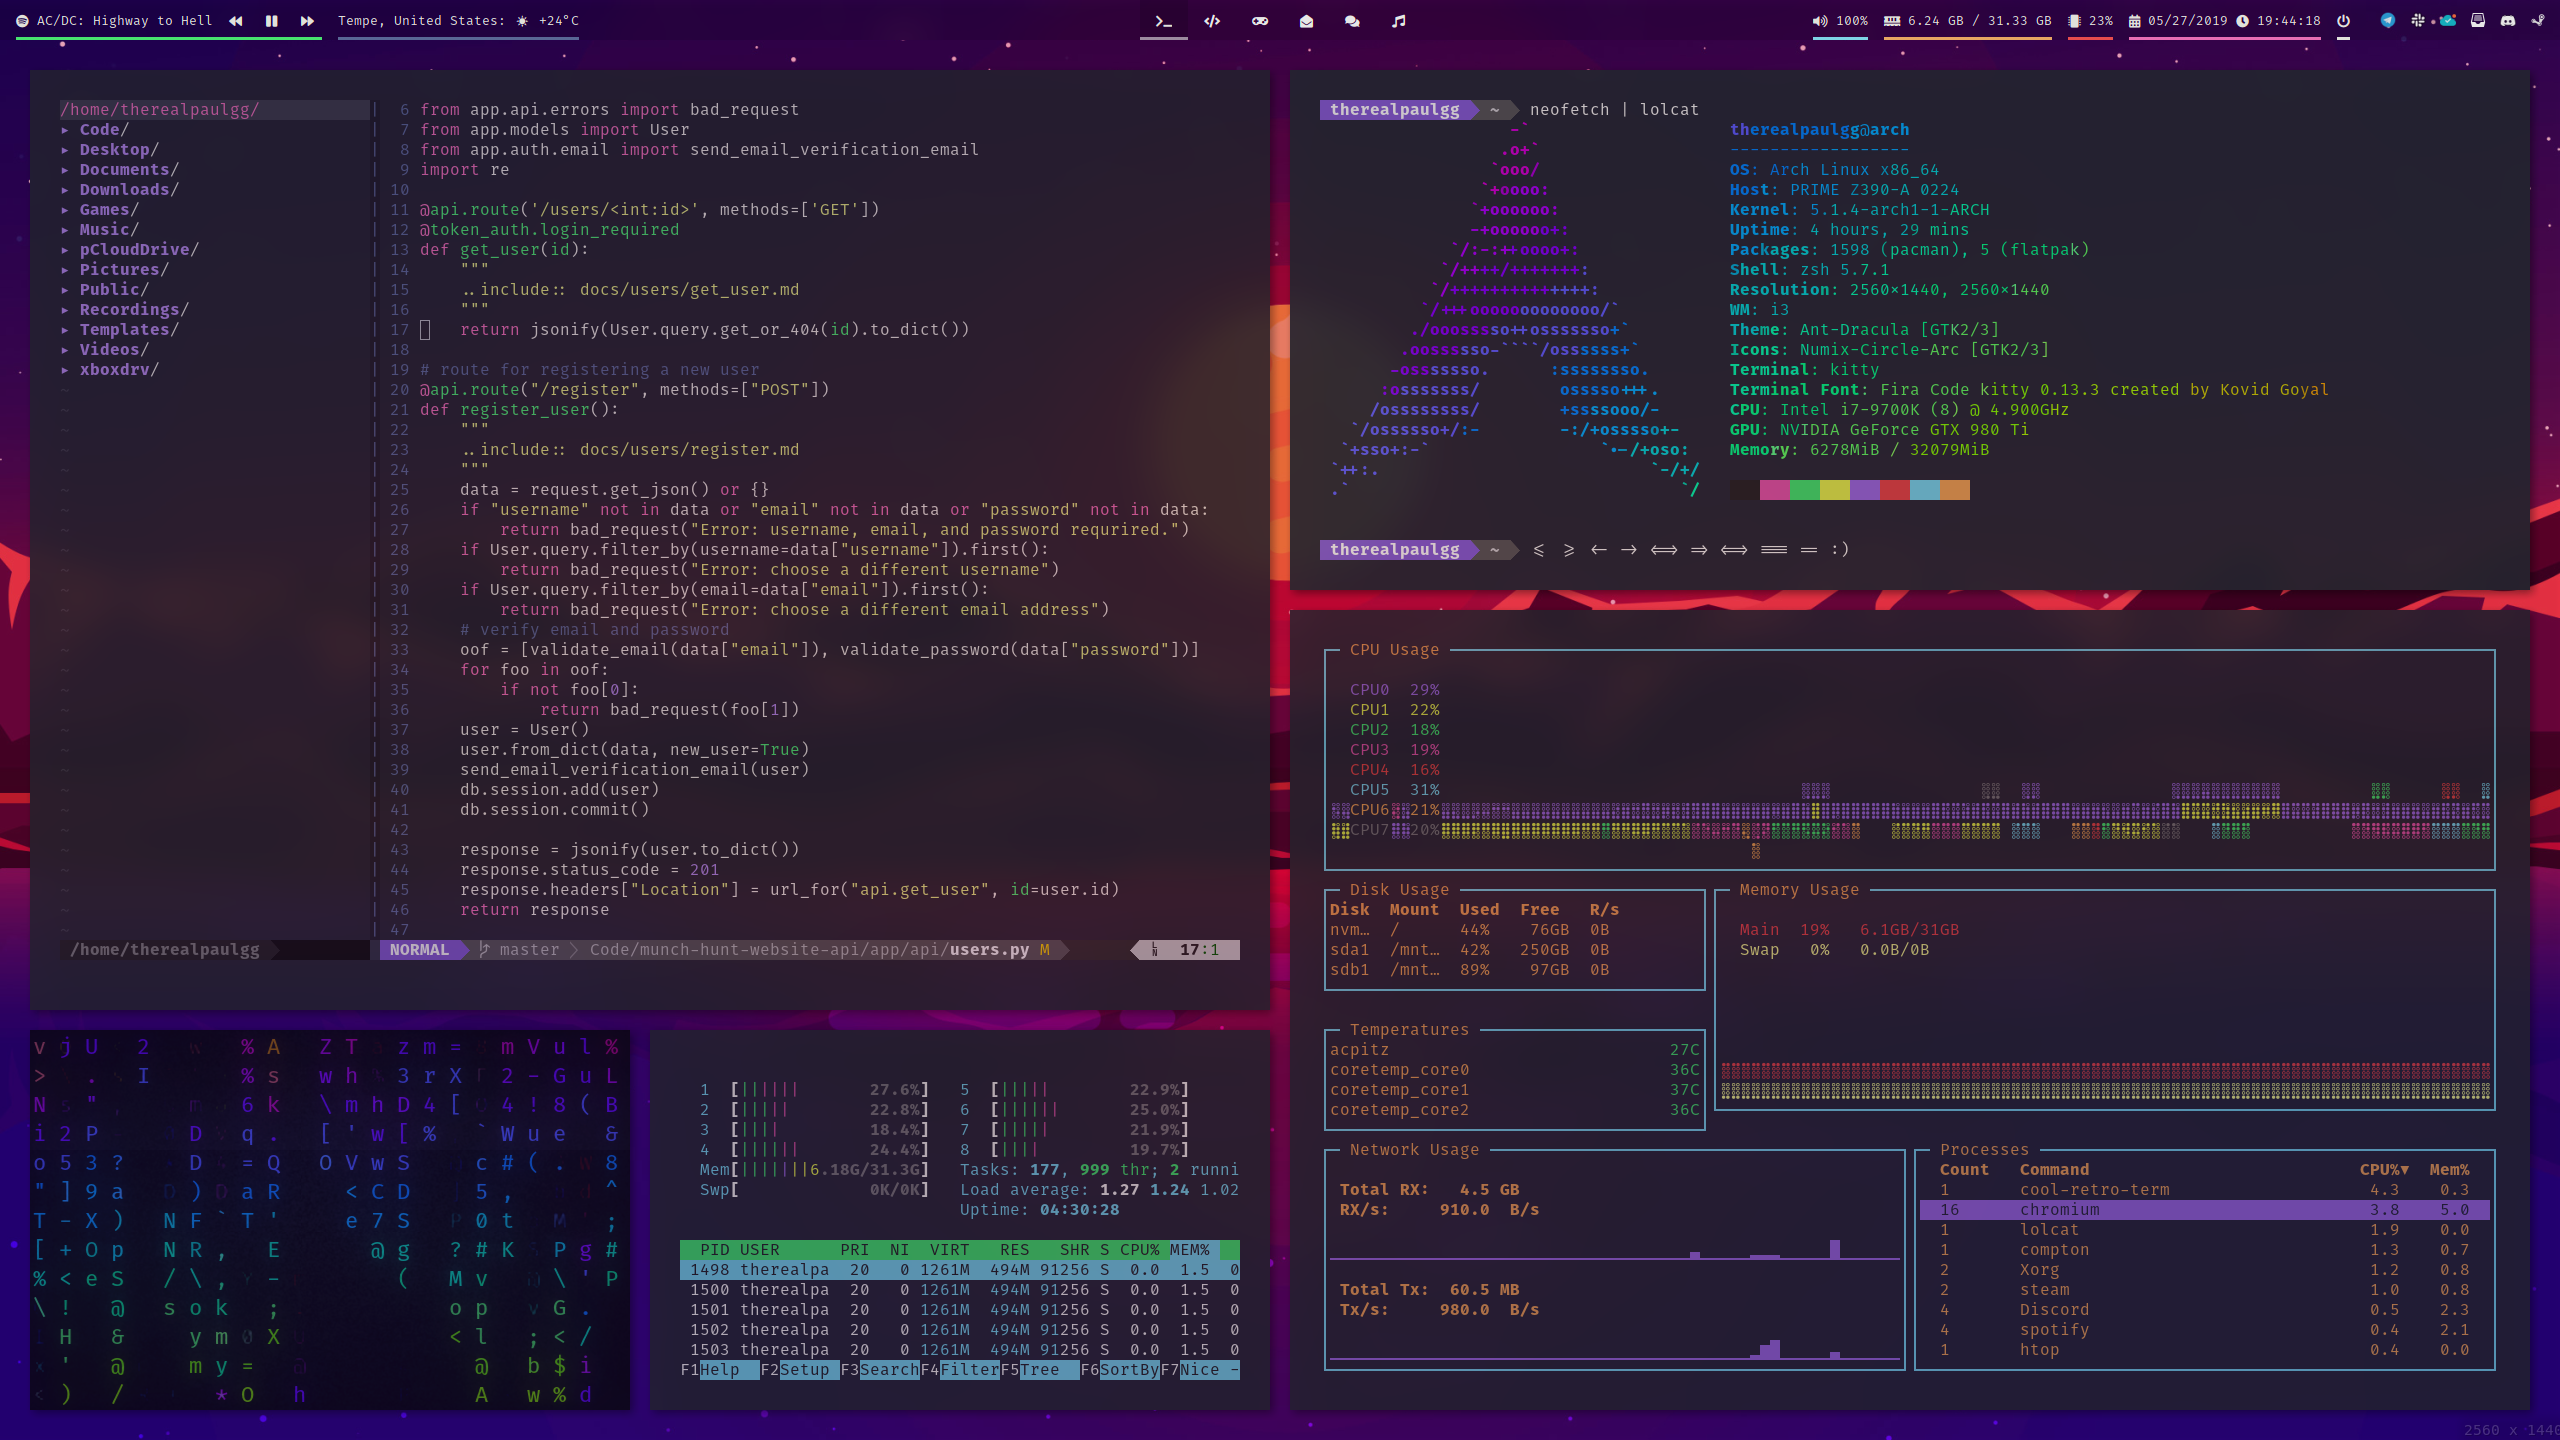Switch to the gamepad workspace icon
The width and height of the screenshot is (2560, 1440).
(x=1260, y=21)
